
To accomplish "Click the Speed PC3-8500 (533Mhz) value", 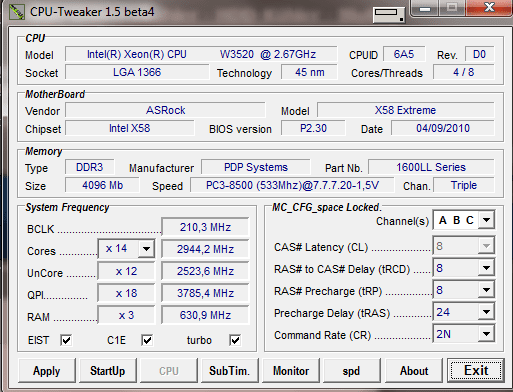I will point(292,185).
